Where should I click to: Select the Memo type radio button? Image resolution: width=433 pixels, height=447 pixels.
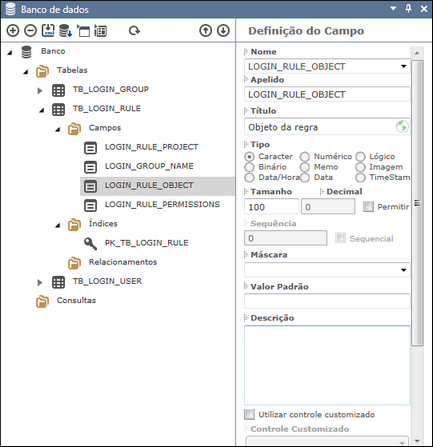(304, 167)
